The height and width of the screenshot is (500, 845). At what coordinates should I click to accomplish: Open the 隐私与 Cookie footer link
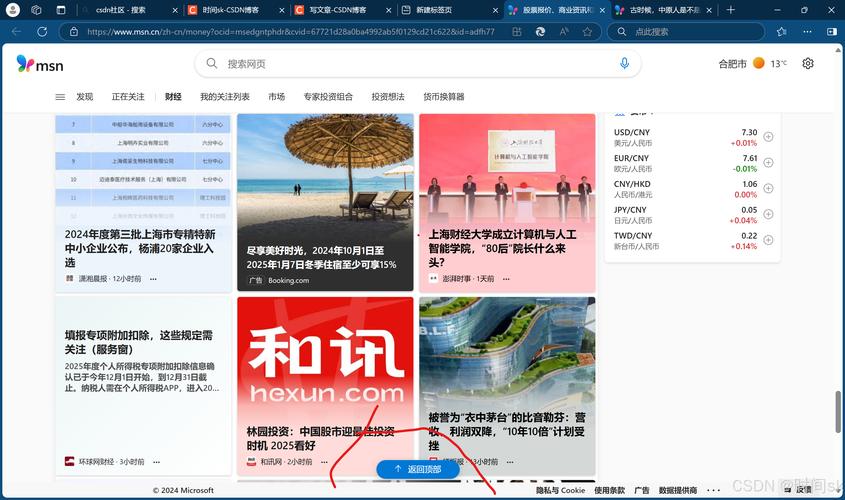pyautogui.click(x=560, y=490)
